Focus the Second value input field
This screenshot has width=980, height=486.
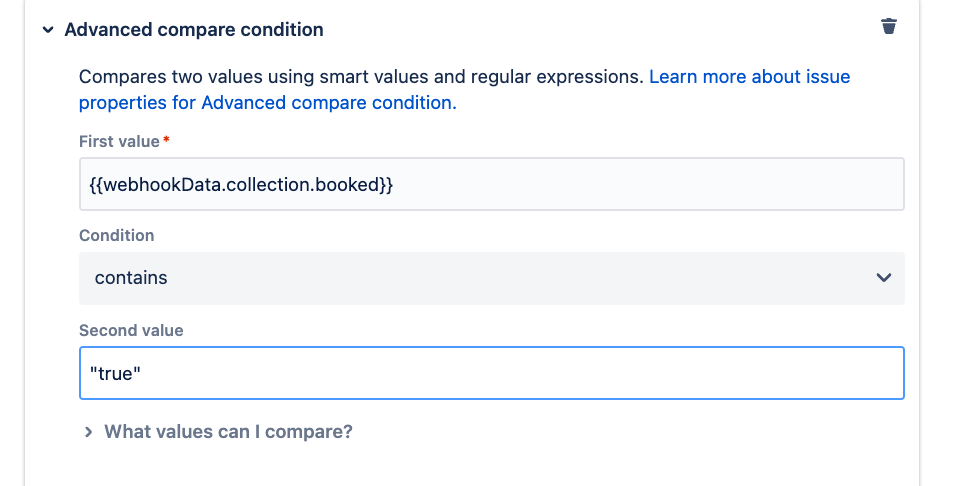pyautogui.click(x=491, y=374)
